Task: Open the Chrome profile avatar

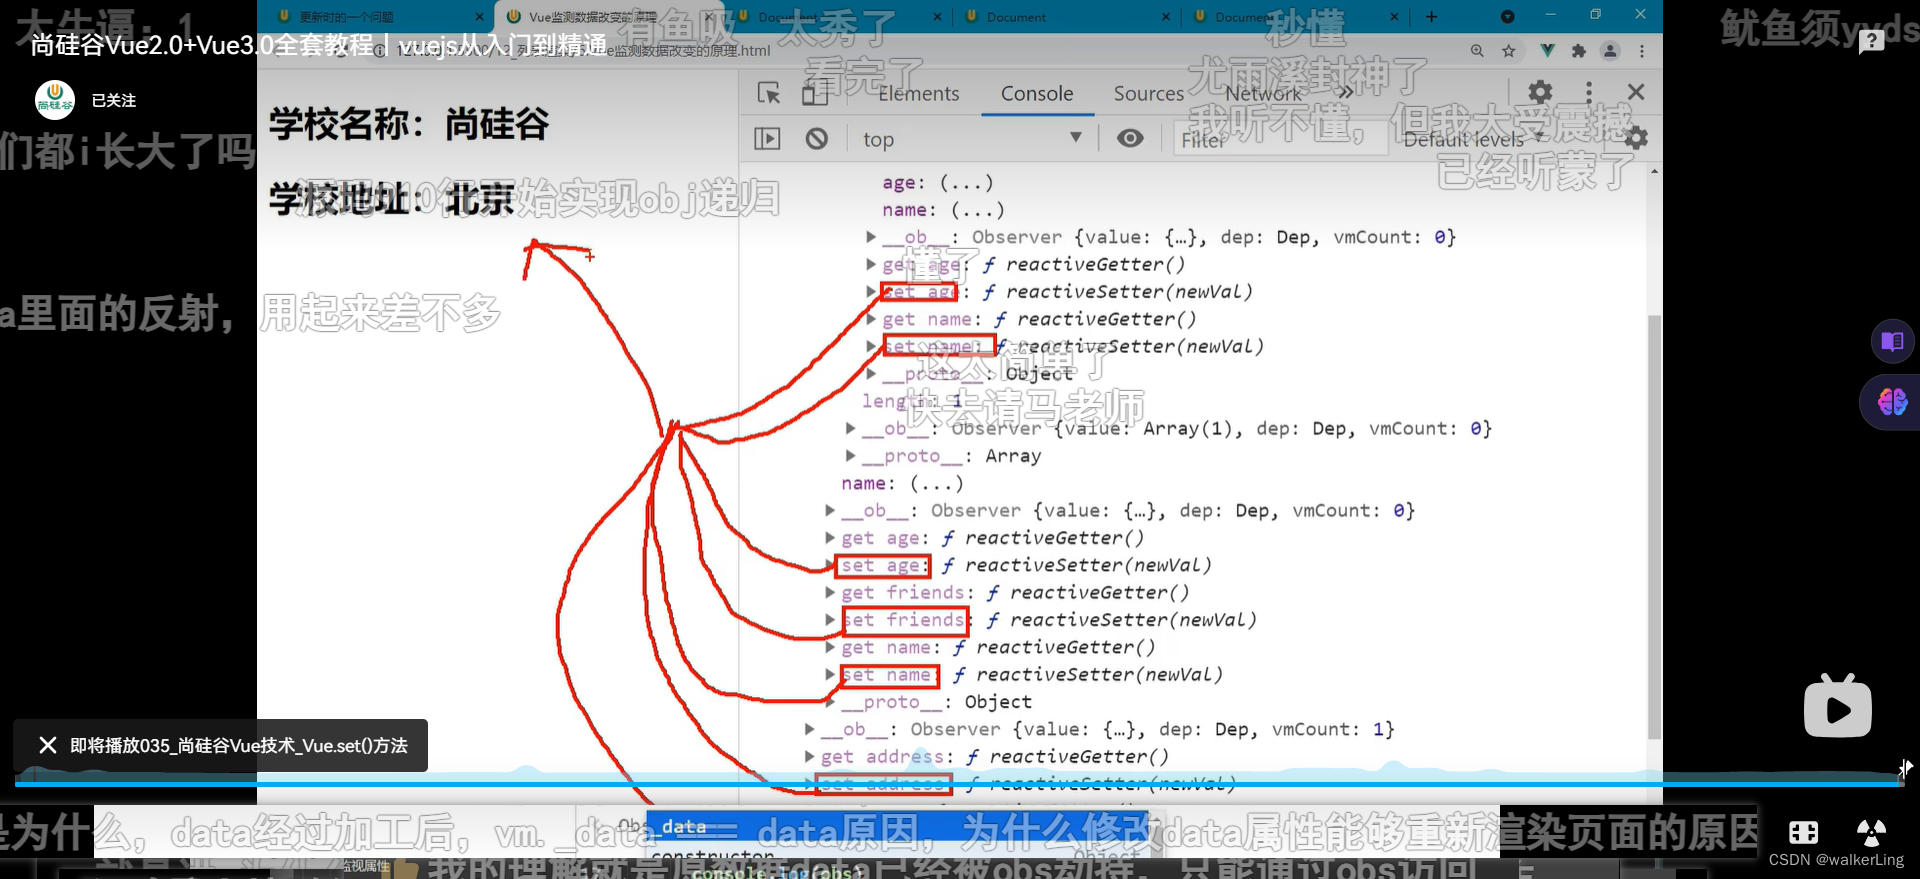Action: (1610, 51)
